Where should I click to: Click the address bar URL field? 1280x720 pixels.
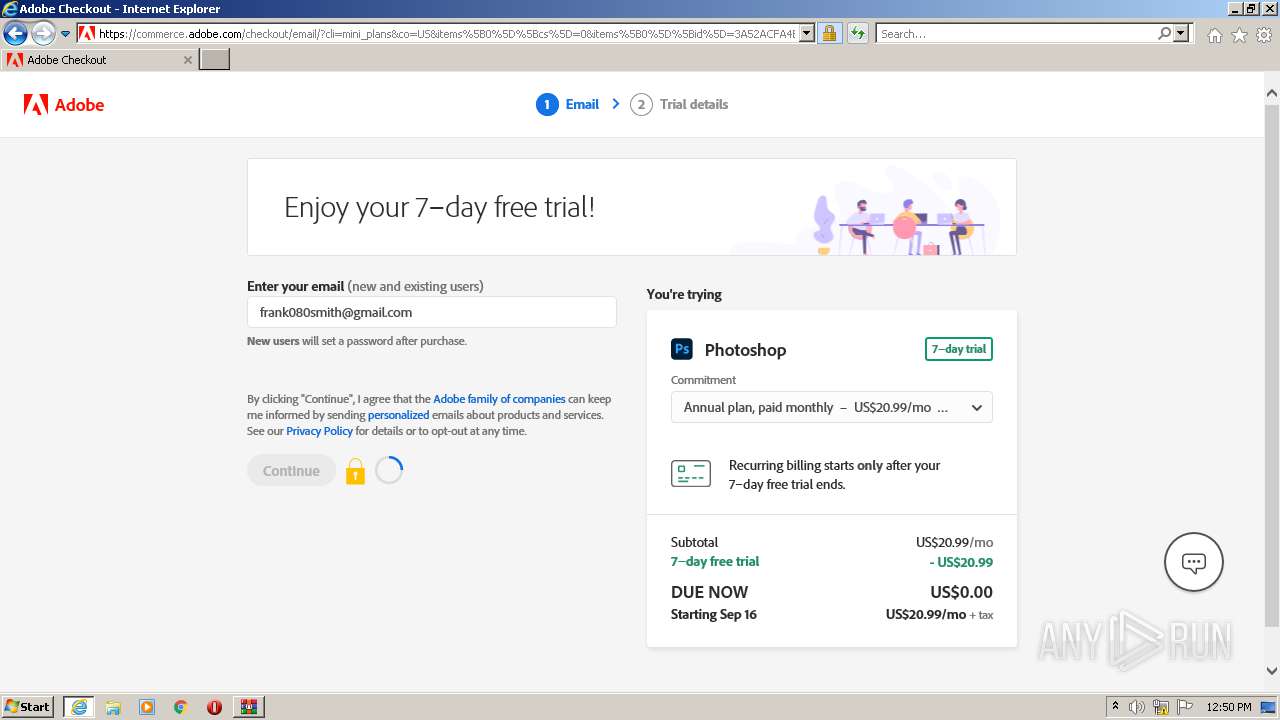(x=446, y=33)
